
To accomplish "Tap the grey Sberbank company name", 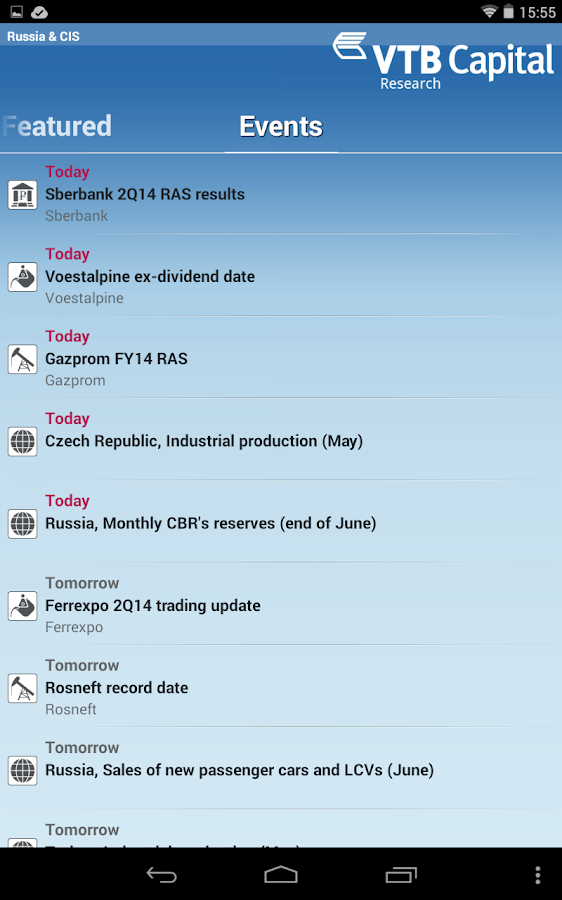I will pos(76,216).
